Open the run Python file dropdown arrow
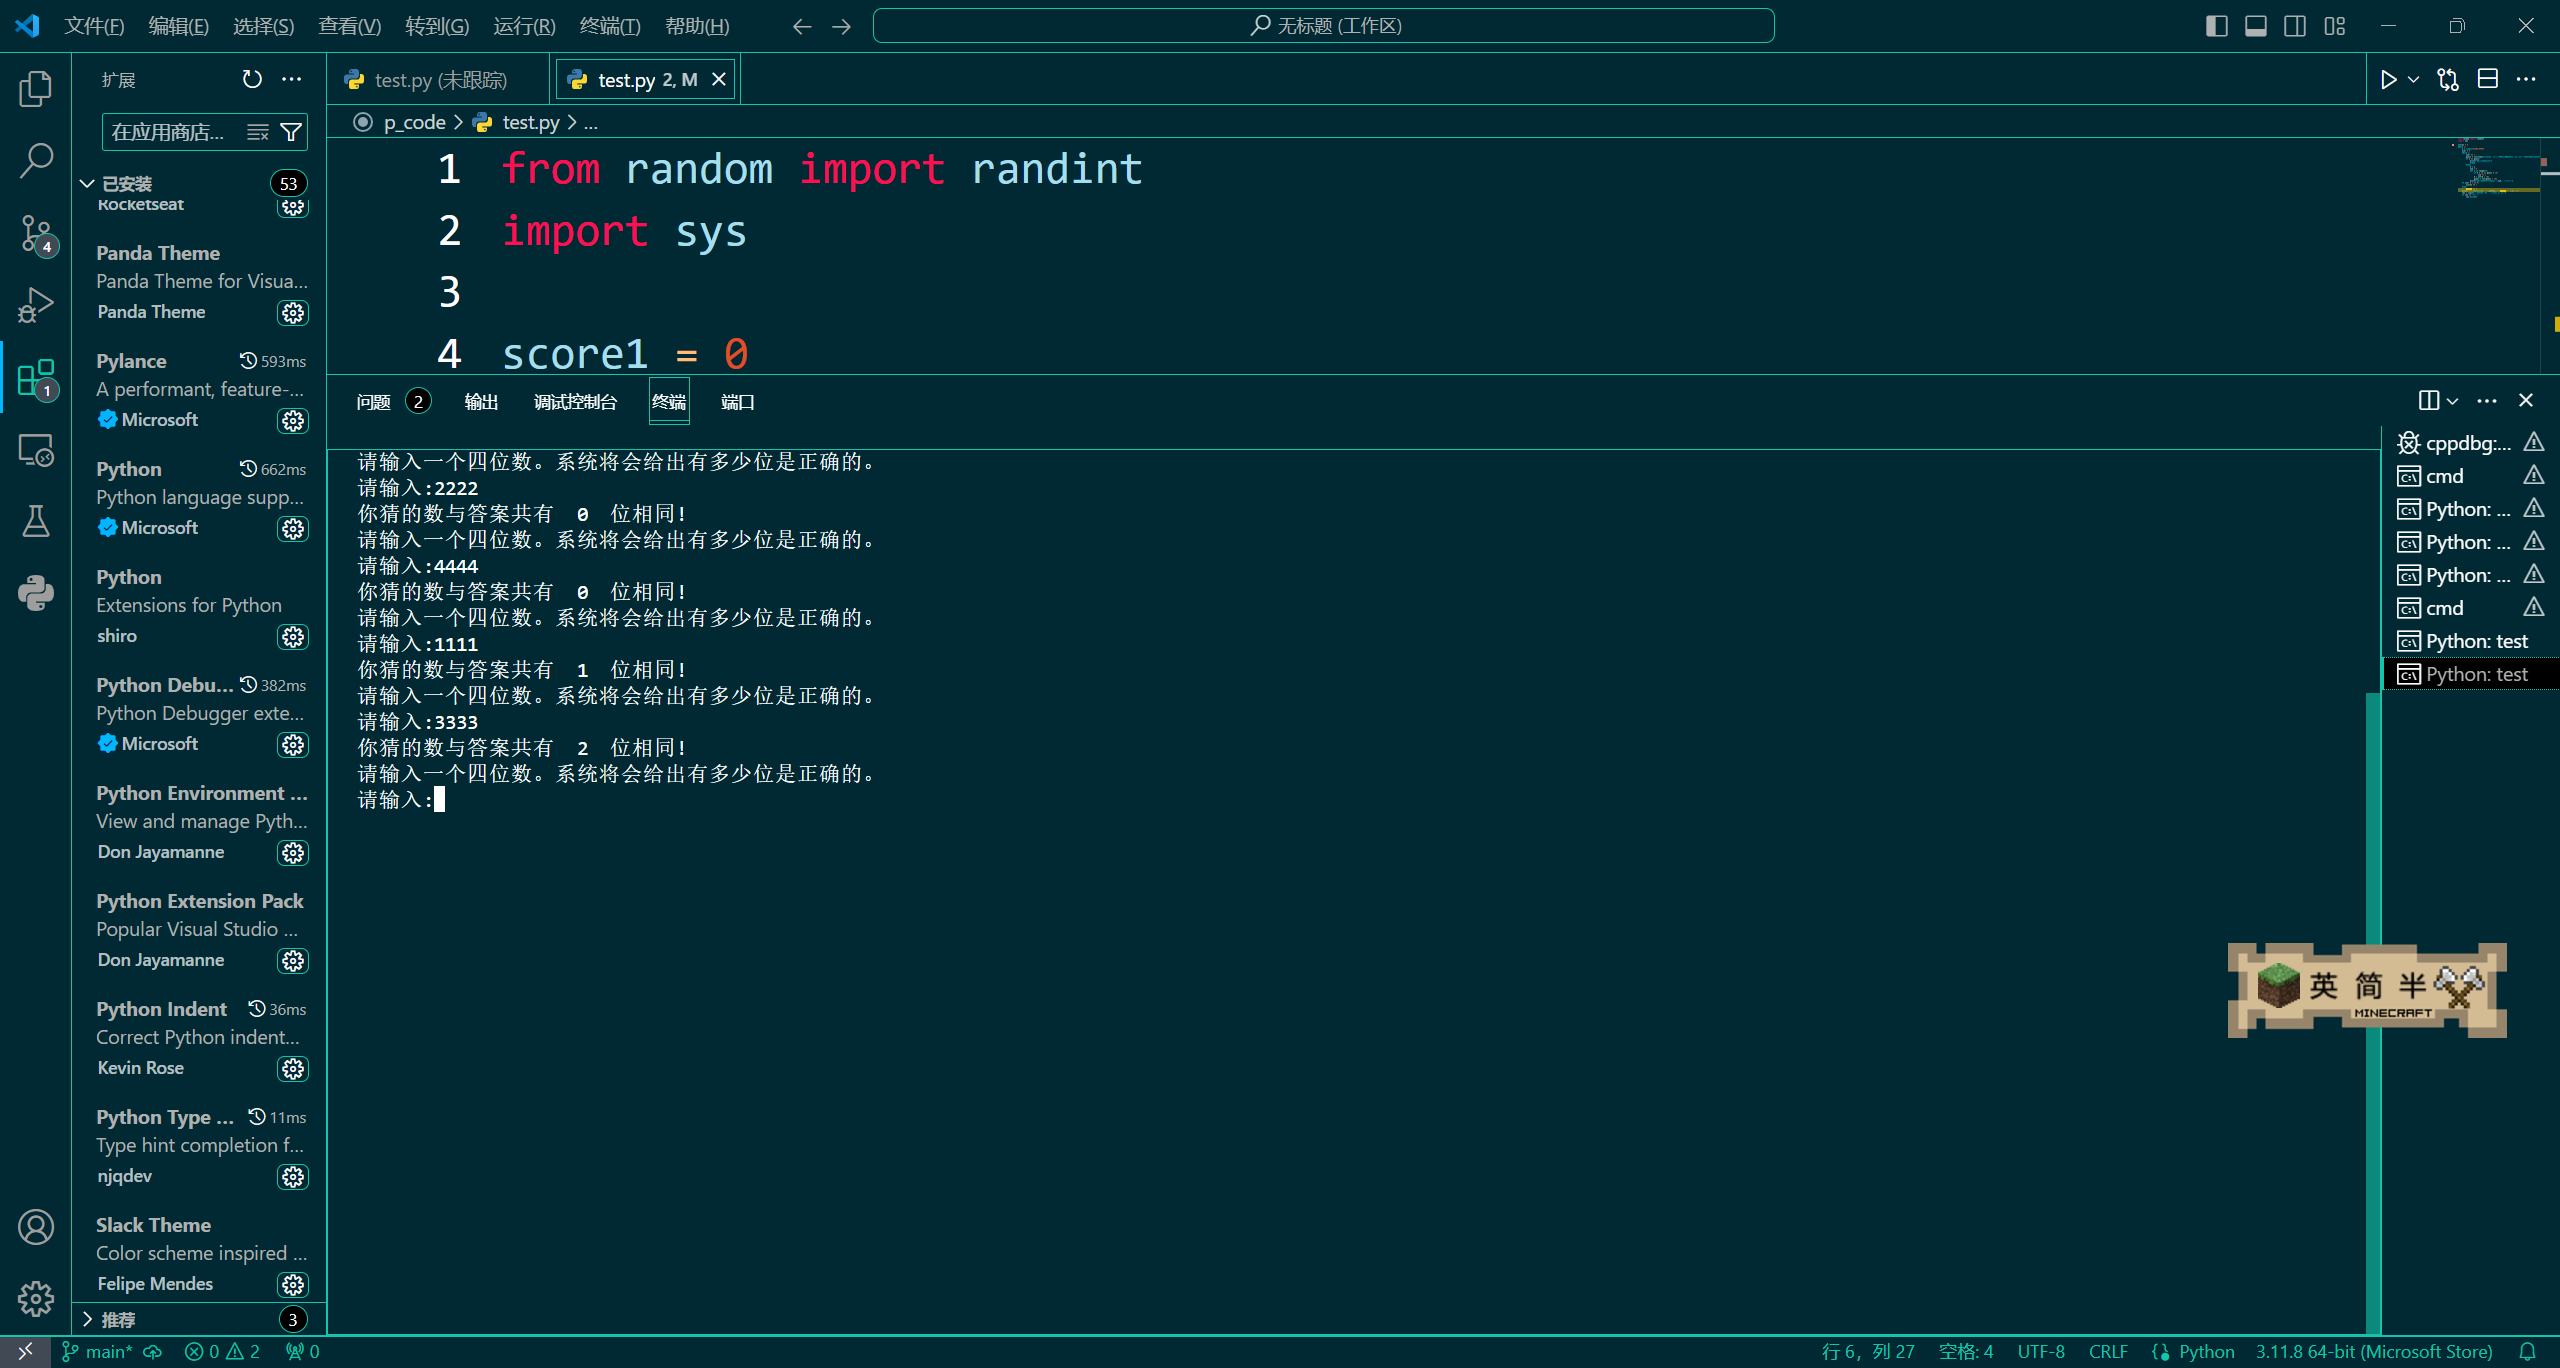Viewport: 2560px width, 1368px height. [x=2414, y=80]
